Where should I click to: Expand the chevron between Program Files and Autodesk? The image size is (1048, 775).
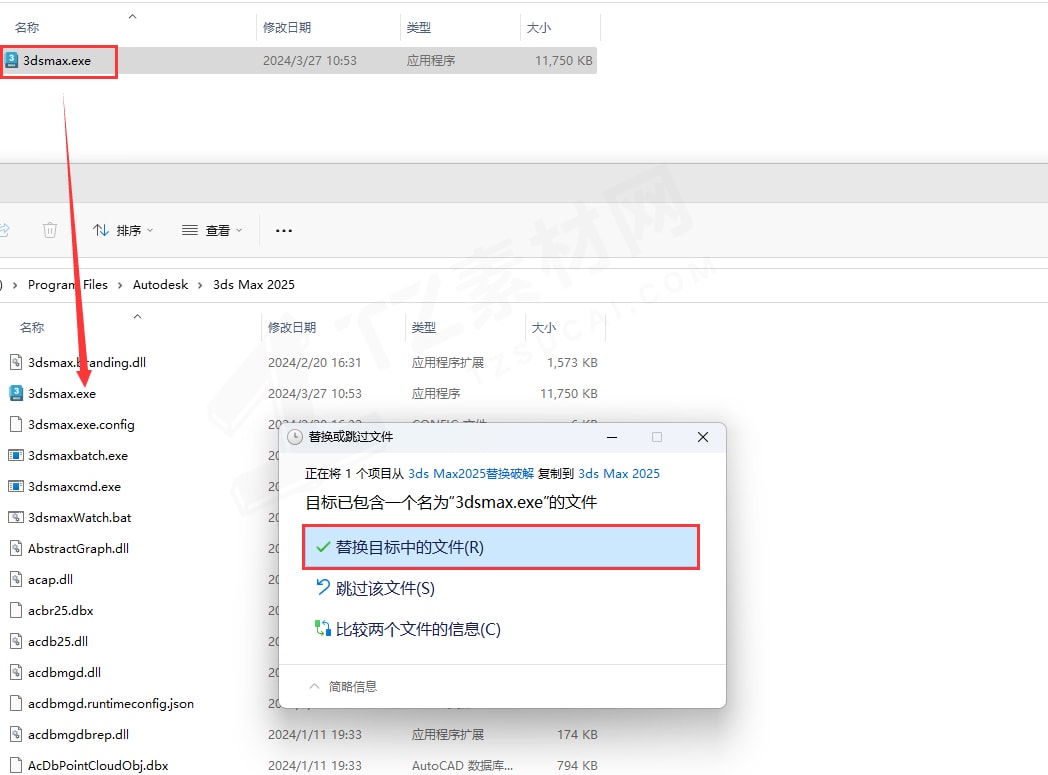point(120,285)
